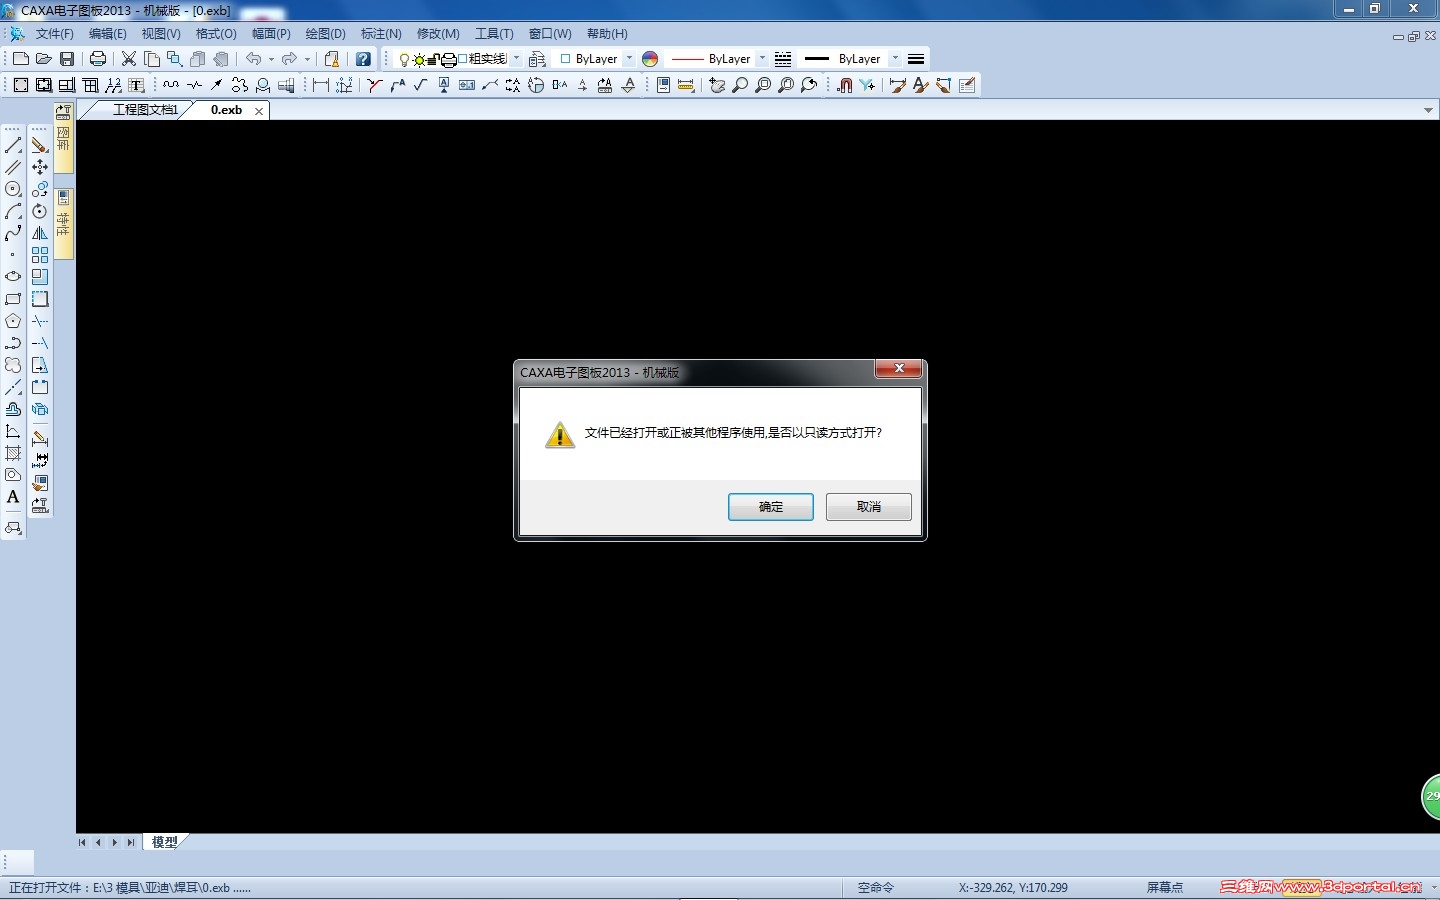Print the drawing using the printer icon
Screen dimensions: 1440x900
click(98, 59)
